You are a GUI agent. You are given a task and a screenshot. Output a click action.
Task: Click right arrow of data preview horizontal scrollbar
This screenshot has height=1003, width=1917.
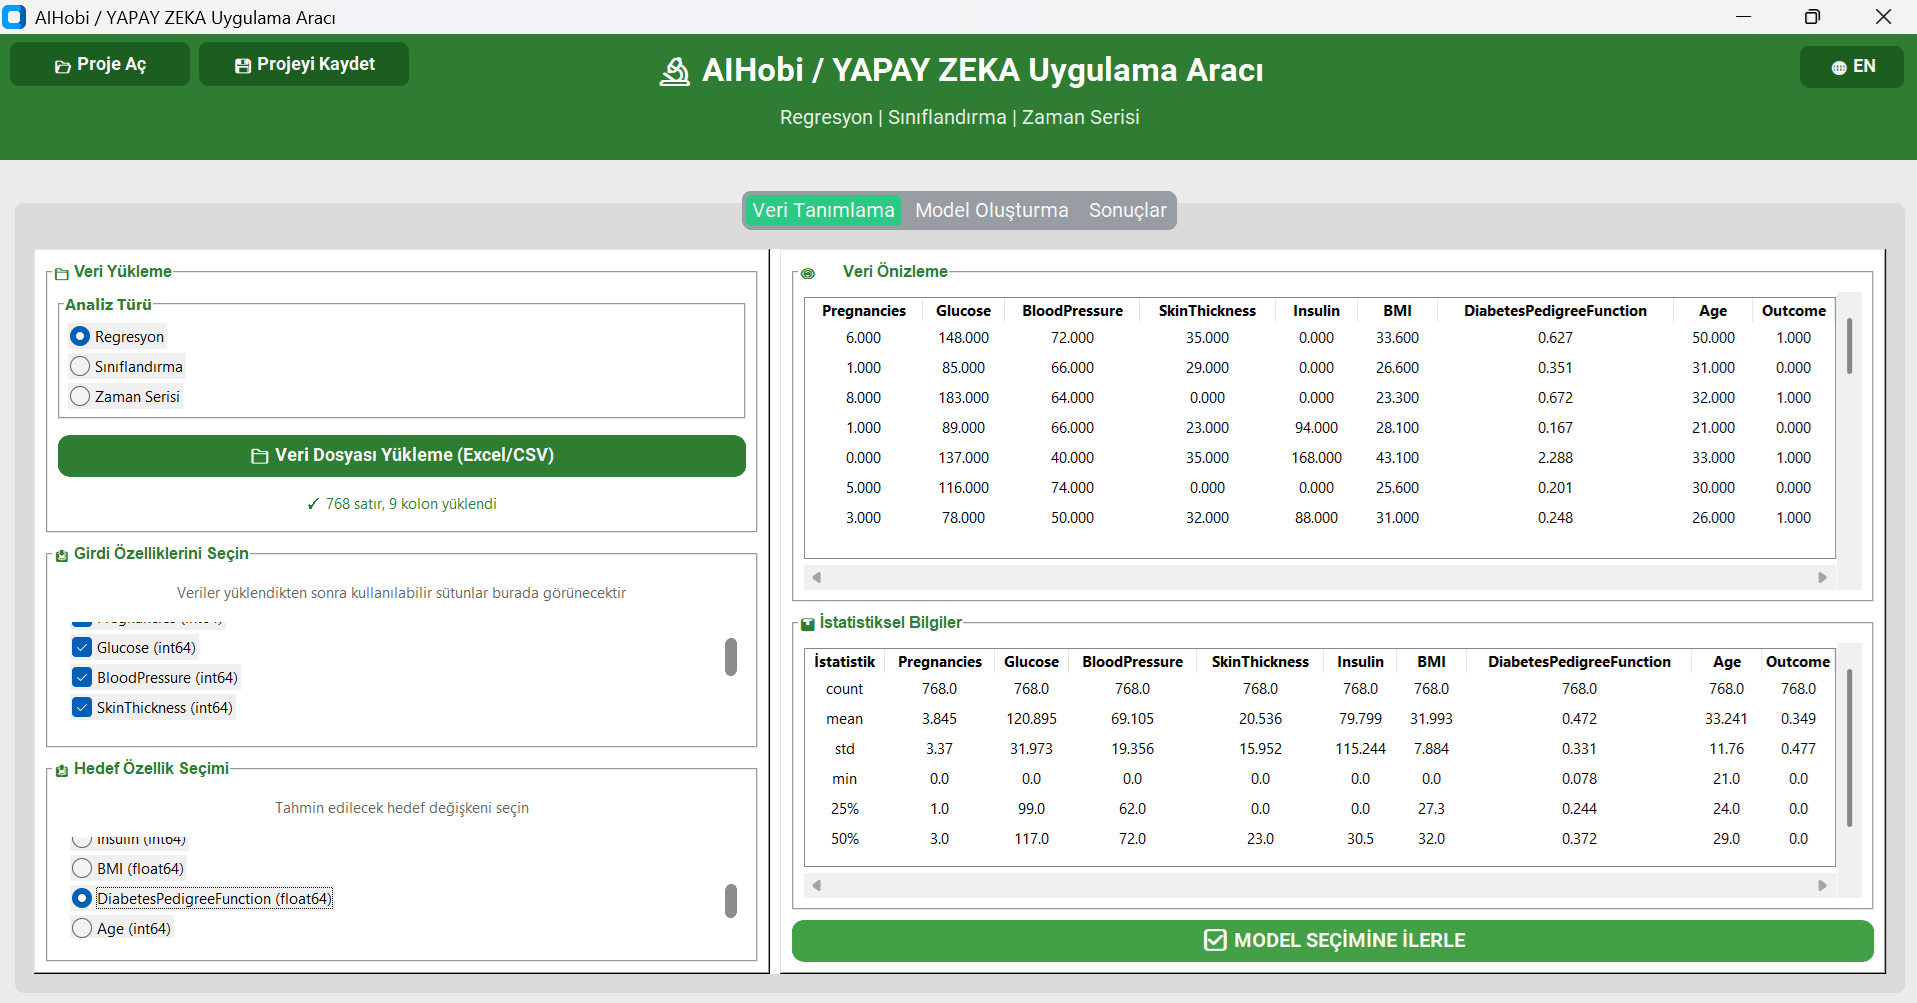click(1822, 577)
